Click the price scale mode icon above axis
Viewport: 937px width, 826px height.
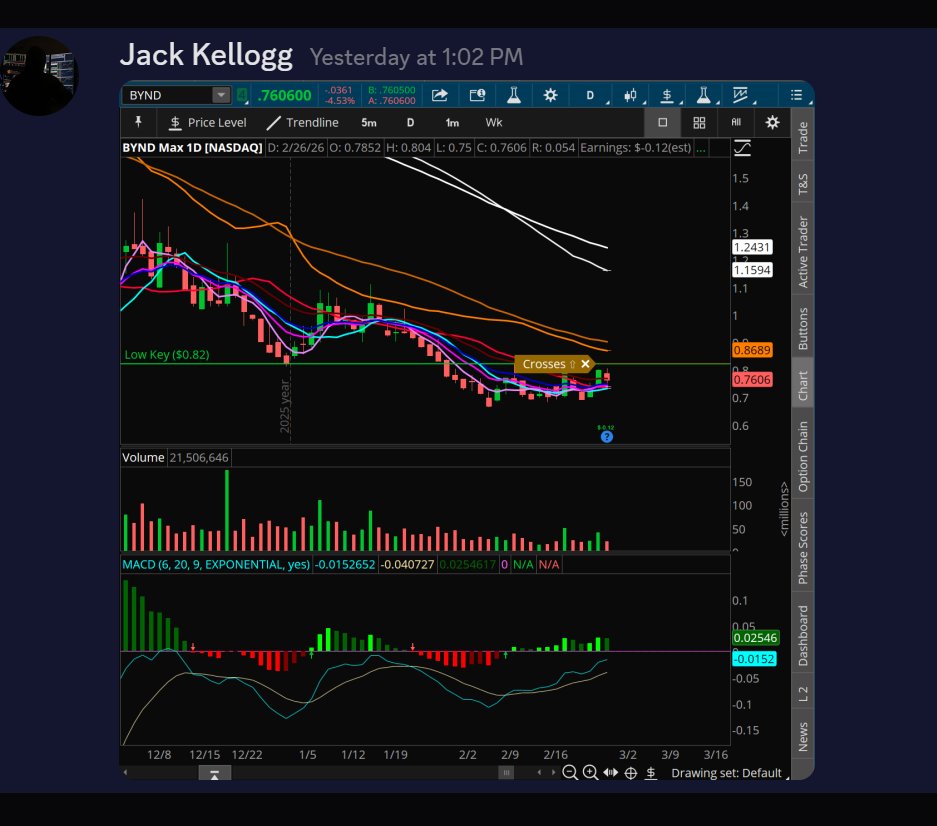pos(742,148)
